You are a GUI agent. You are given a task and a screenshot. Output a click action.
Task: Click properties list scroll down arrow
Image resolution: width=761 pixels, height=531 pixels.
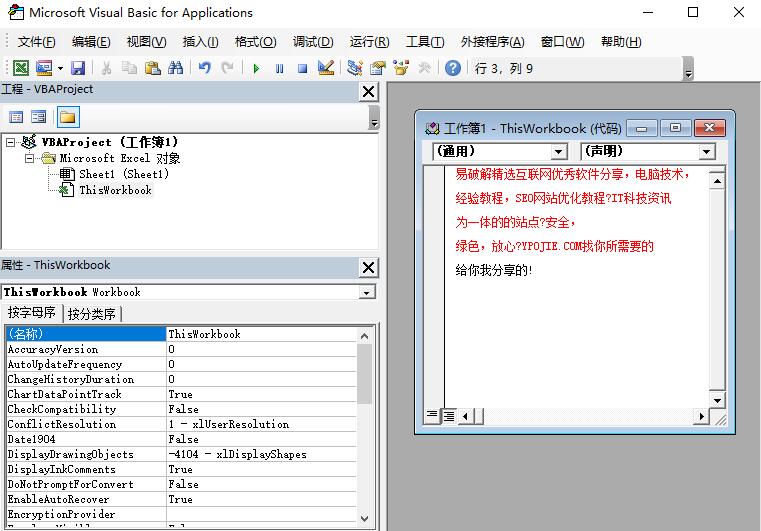[x=364, y=519]
